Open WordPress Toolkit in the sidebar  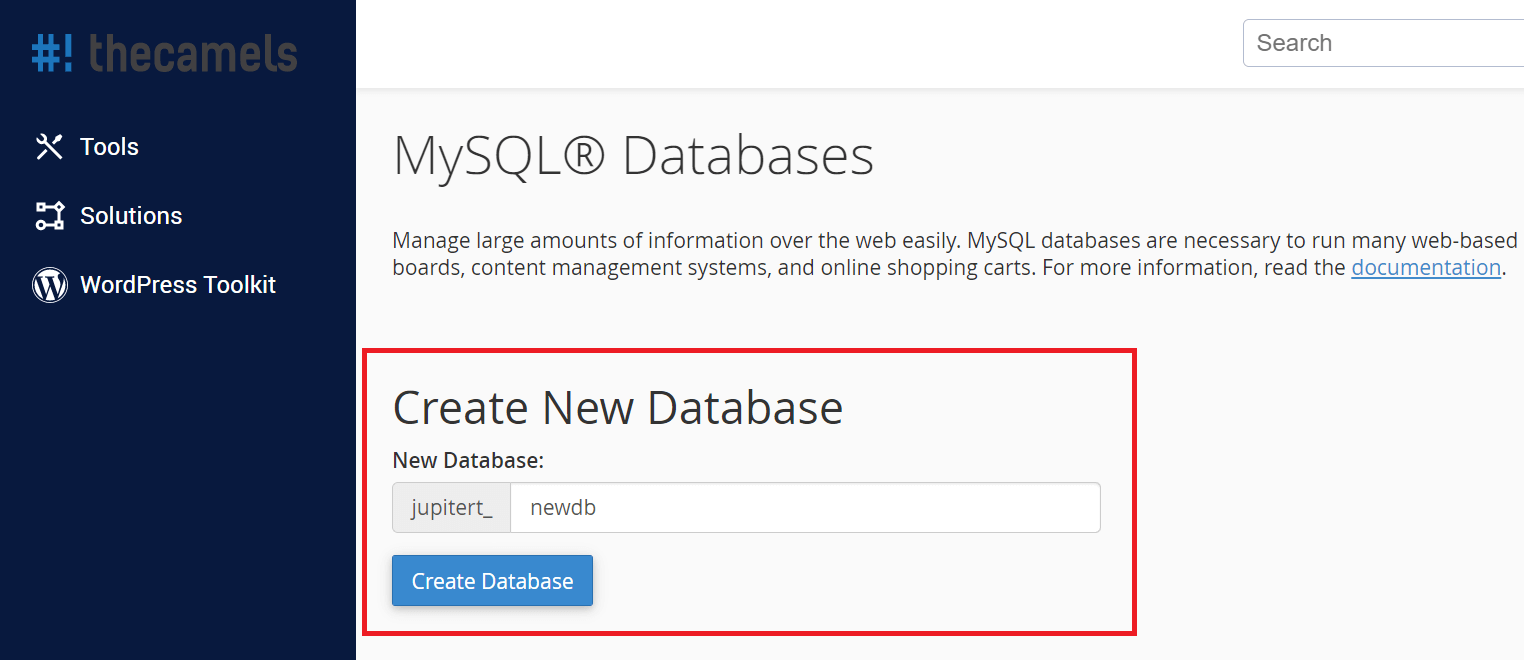178,285
